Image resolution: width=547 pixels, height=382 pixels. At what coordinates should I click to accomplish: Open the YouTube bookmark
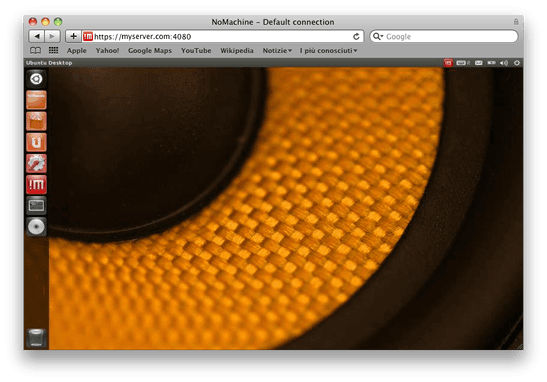coord(196,51)
